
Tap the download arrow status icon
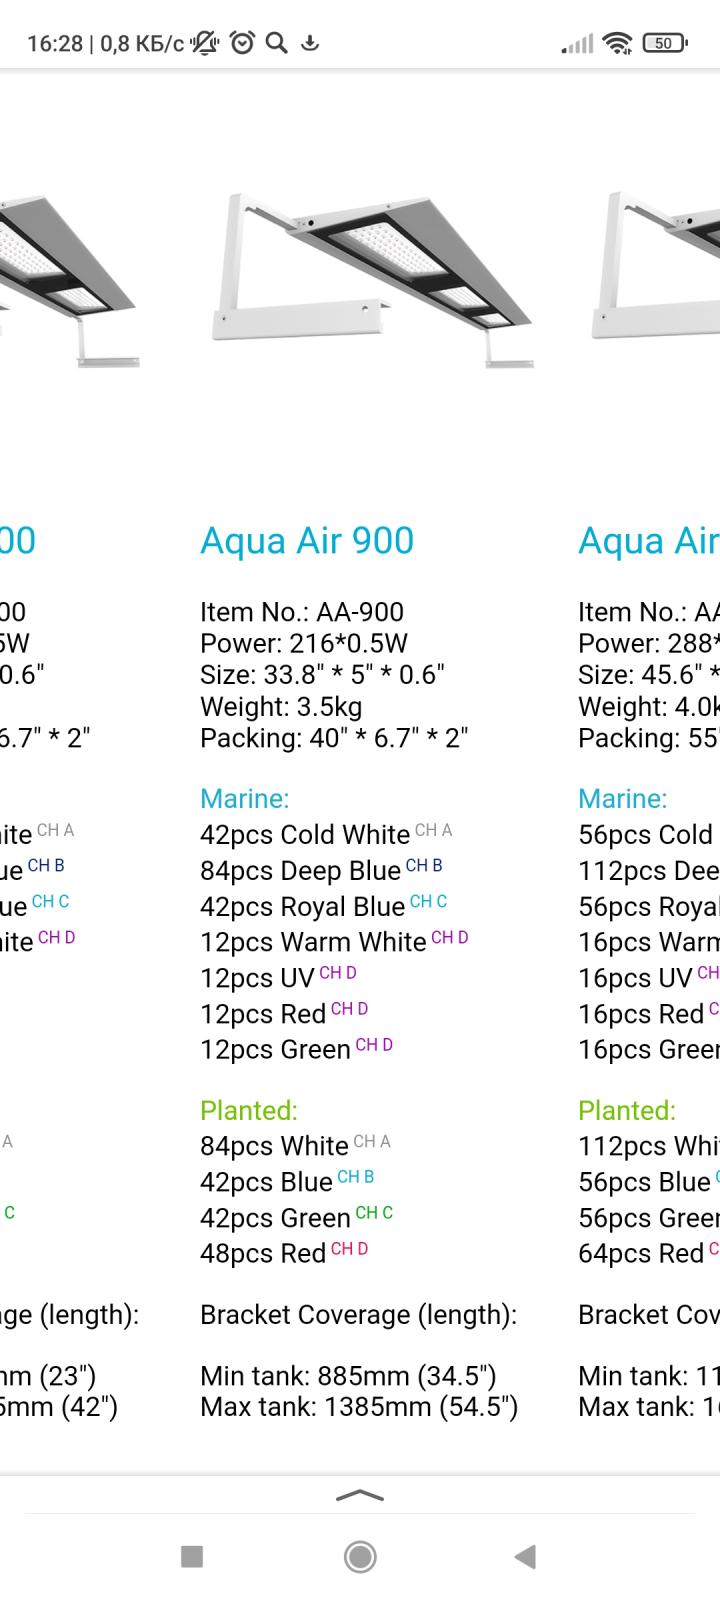[310, 43]
